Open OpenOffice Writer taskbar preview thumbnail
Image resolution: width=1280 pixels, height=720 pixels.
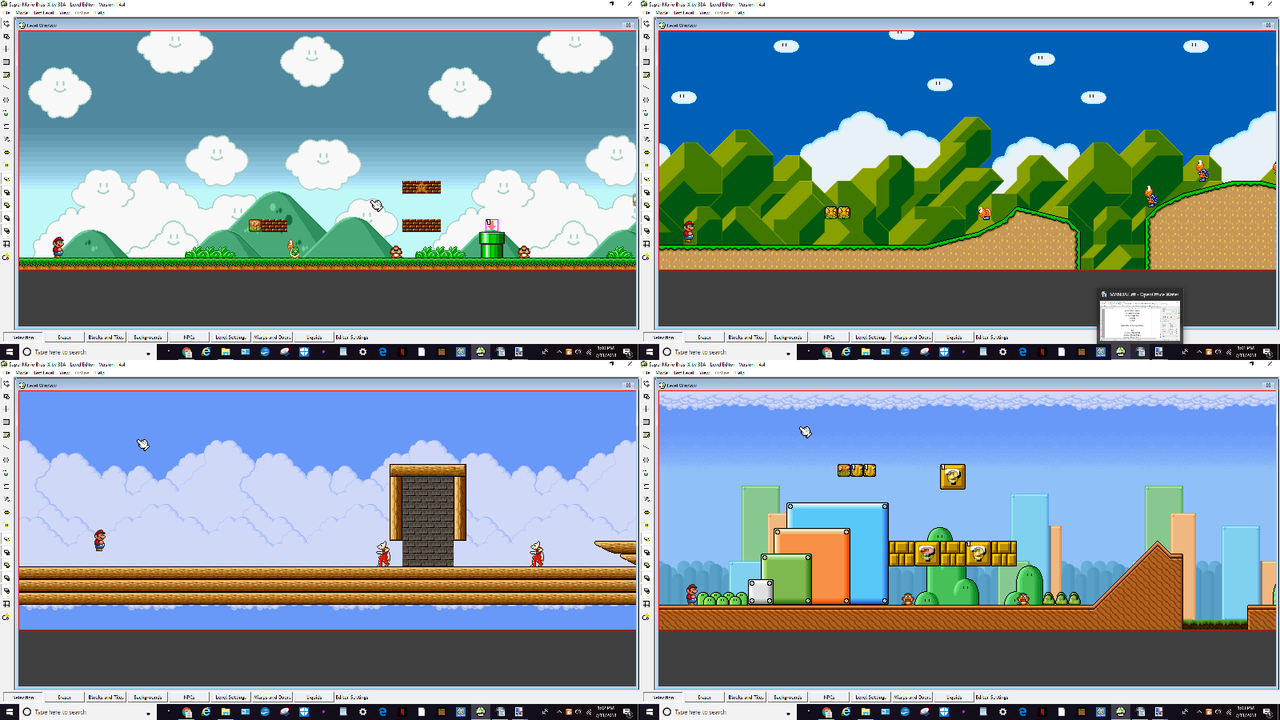click(1139, 317)
